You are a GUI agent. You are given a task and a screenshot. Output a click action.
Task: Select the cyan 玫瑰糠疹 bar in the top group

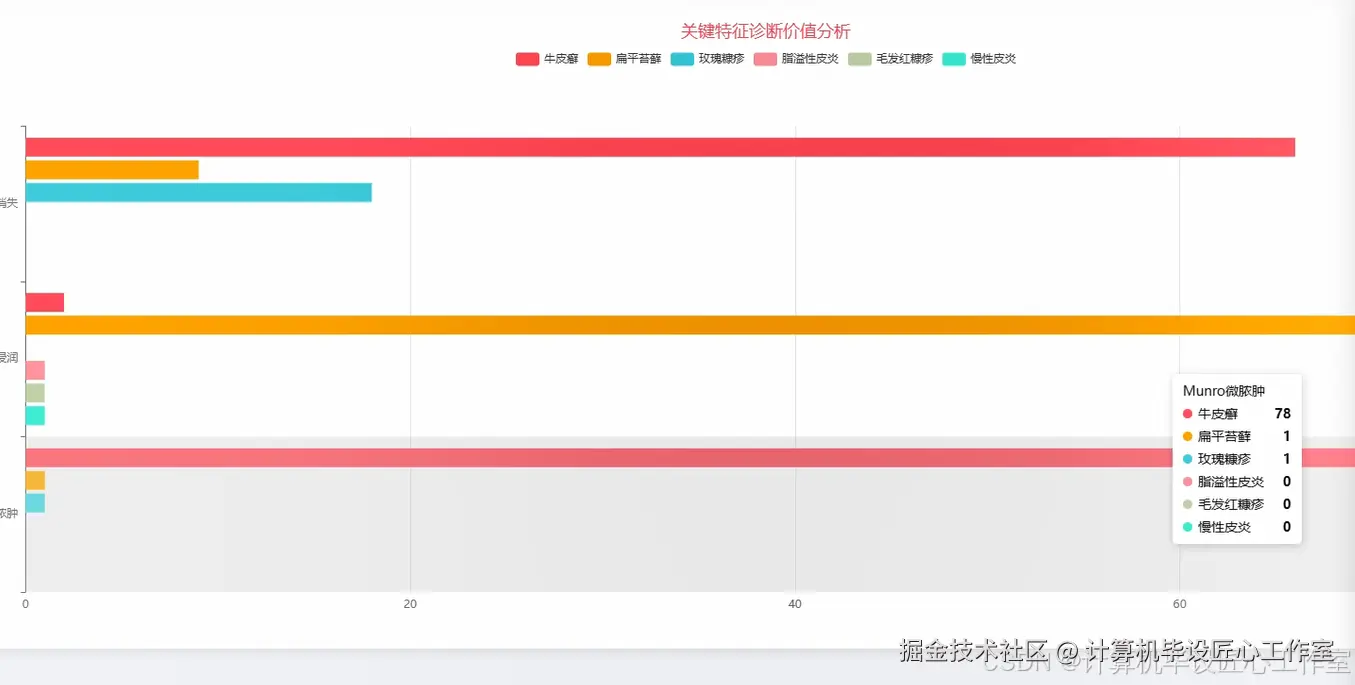pyautogui.click(x=199, y=192)
